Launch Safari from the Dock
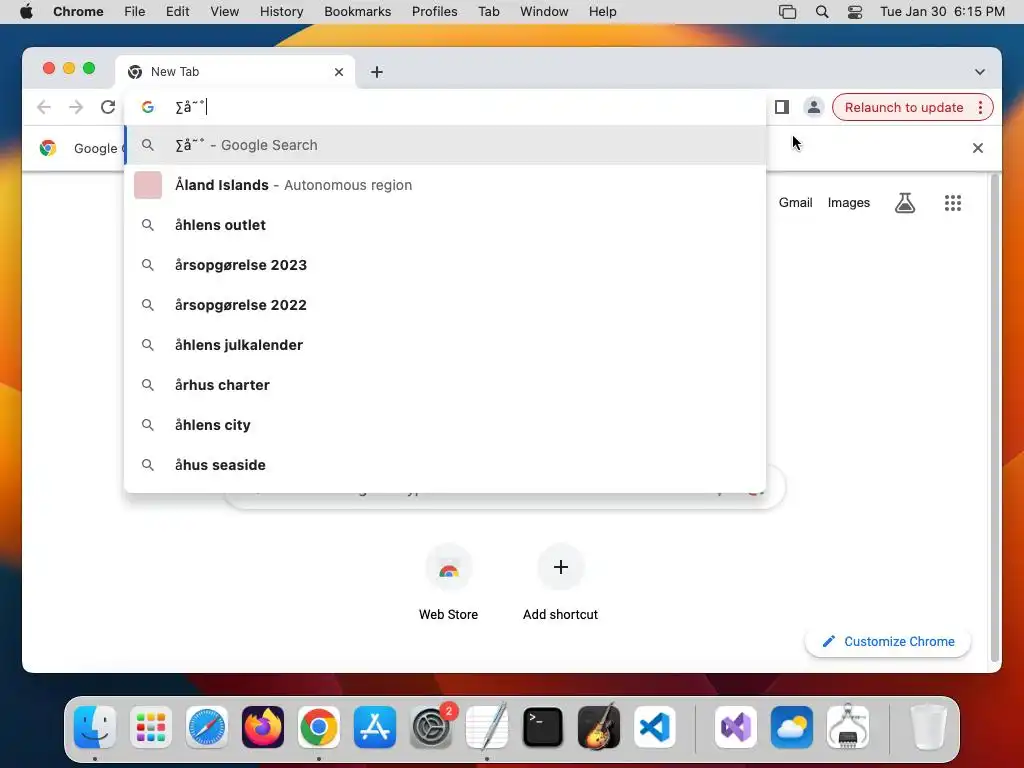 (x=207, y=727)
